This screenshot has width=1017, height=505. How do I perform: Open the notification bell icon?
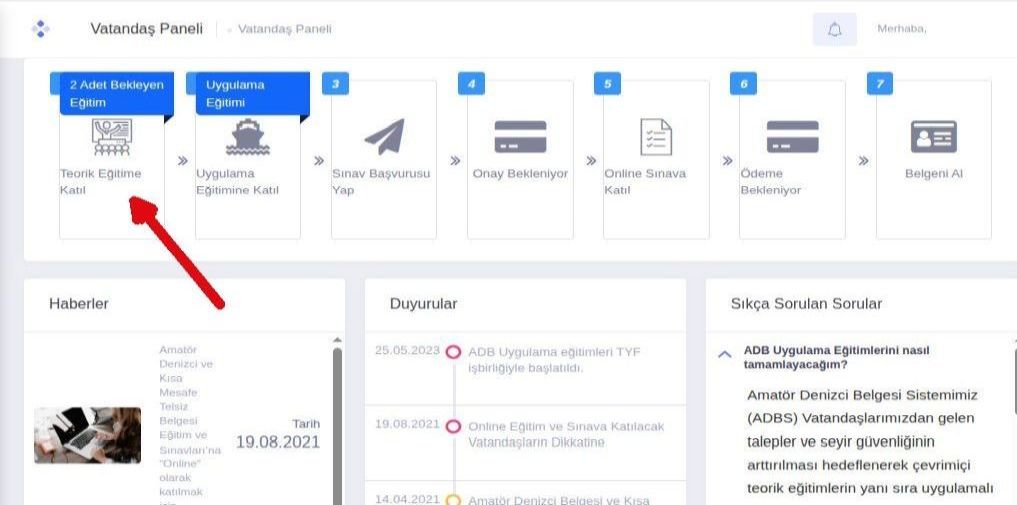[x=834, y=29]
